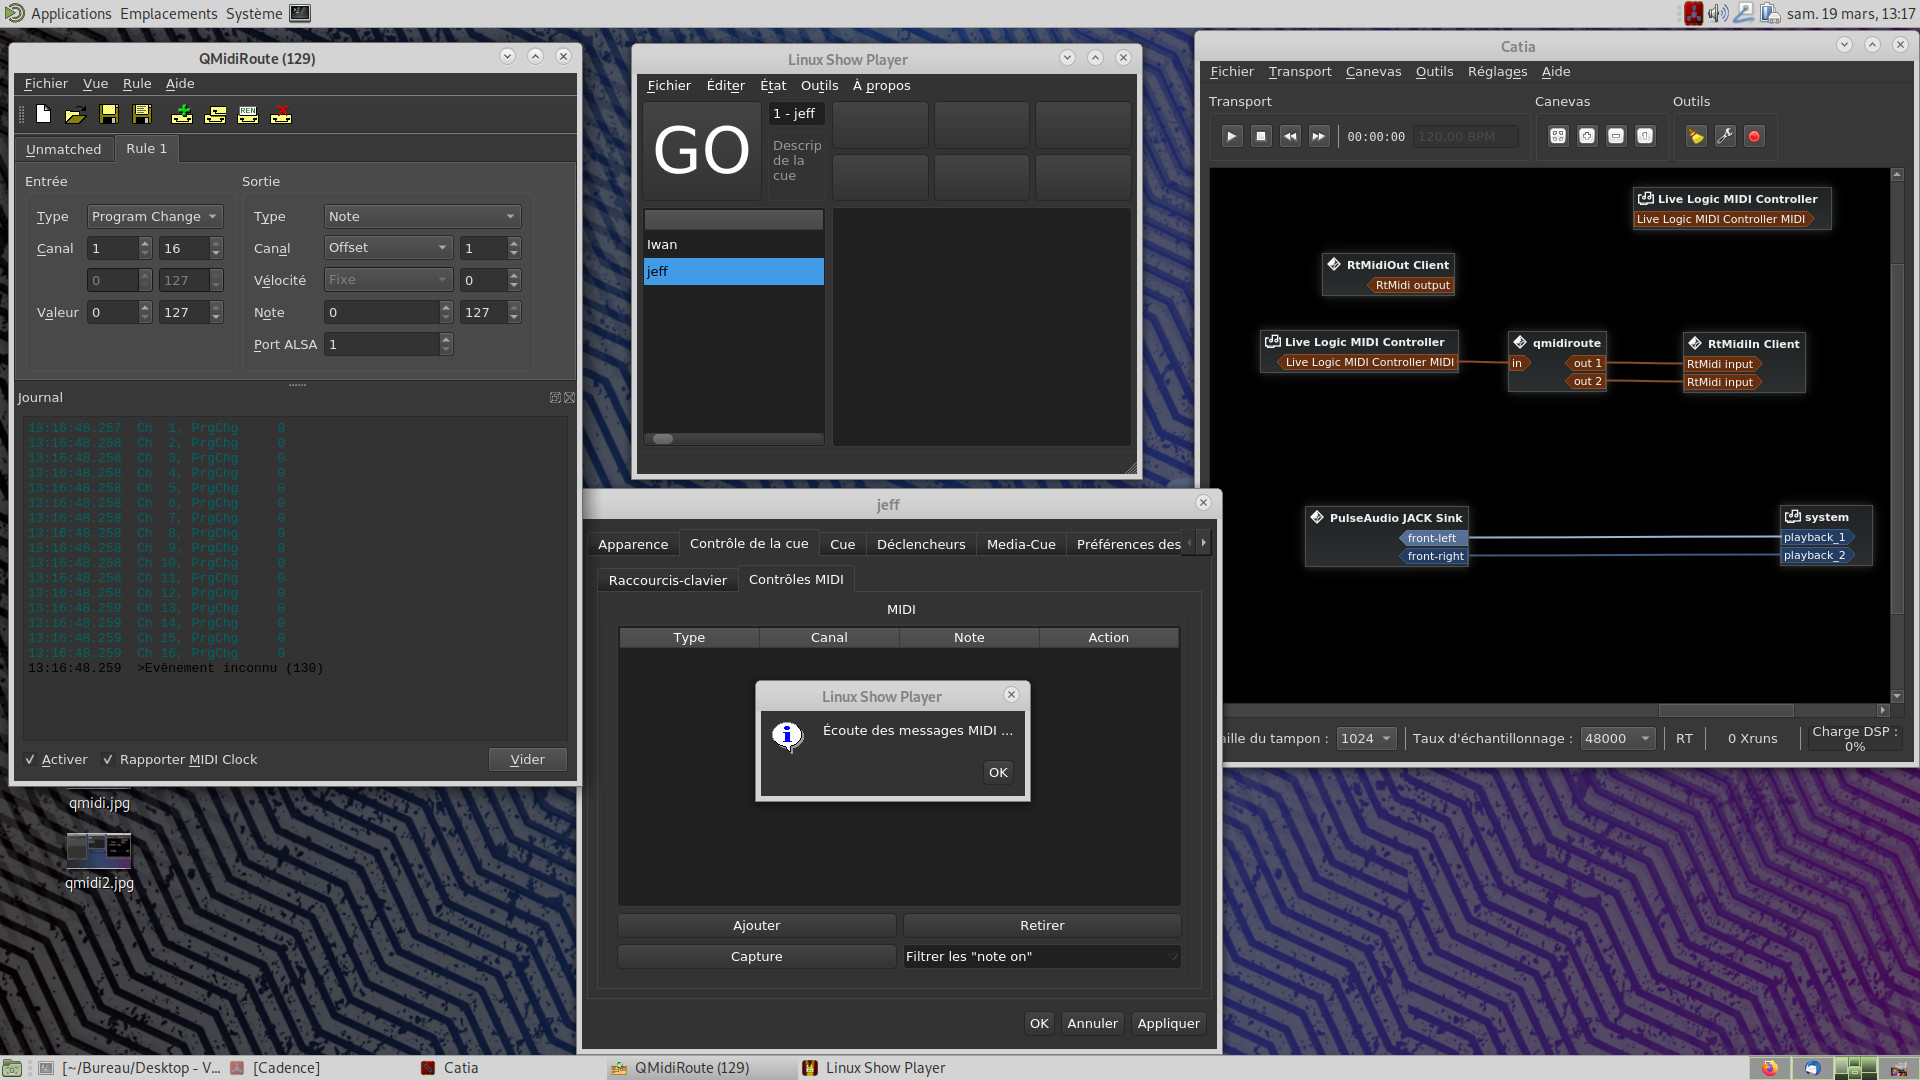Open the Canevas menu in Catia
1920x1080 pixels.
coord(1373,72)
